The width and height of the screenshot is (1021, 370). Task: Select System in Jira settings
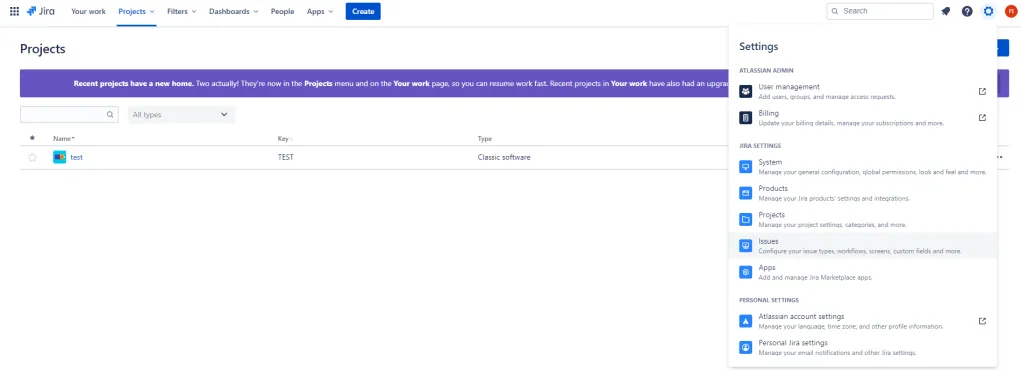(x=863, y=167)
